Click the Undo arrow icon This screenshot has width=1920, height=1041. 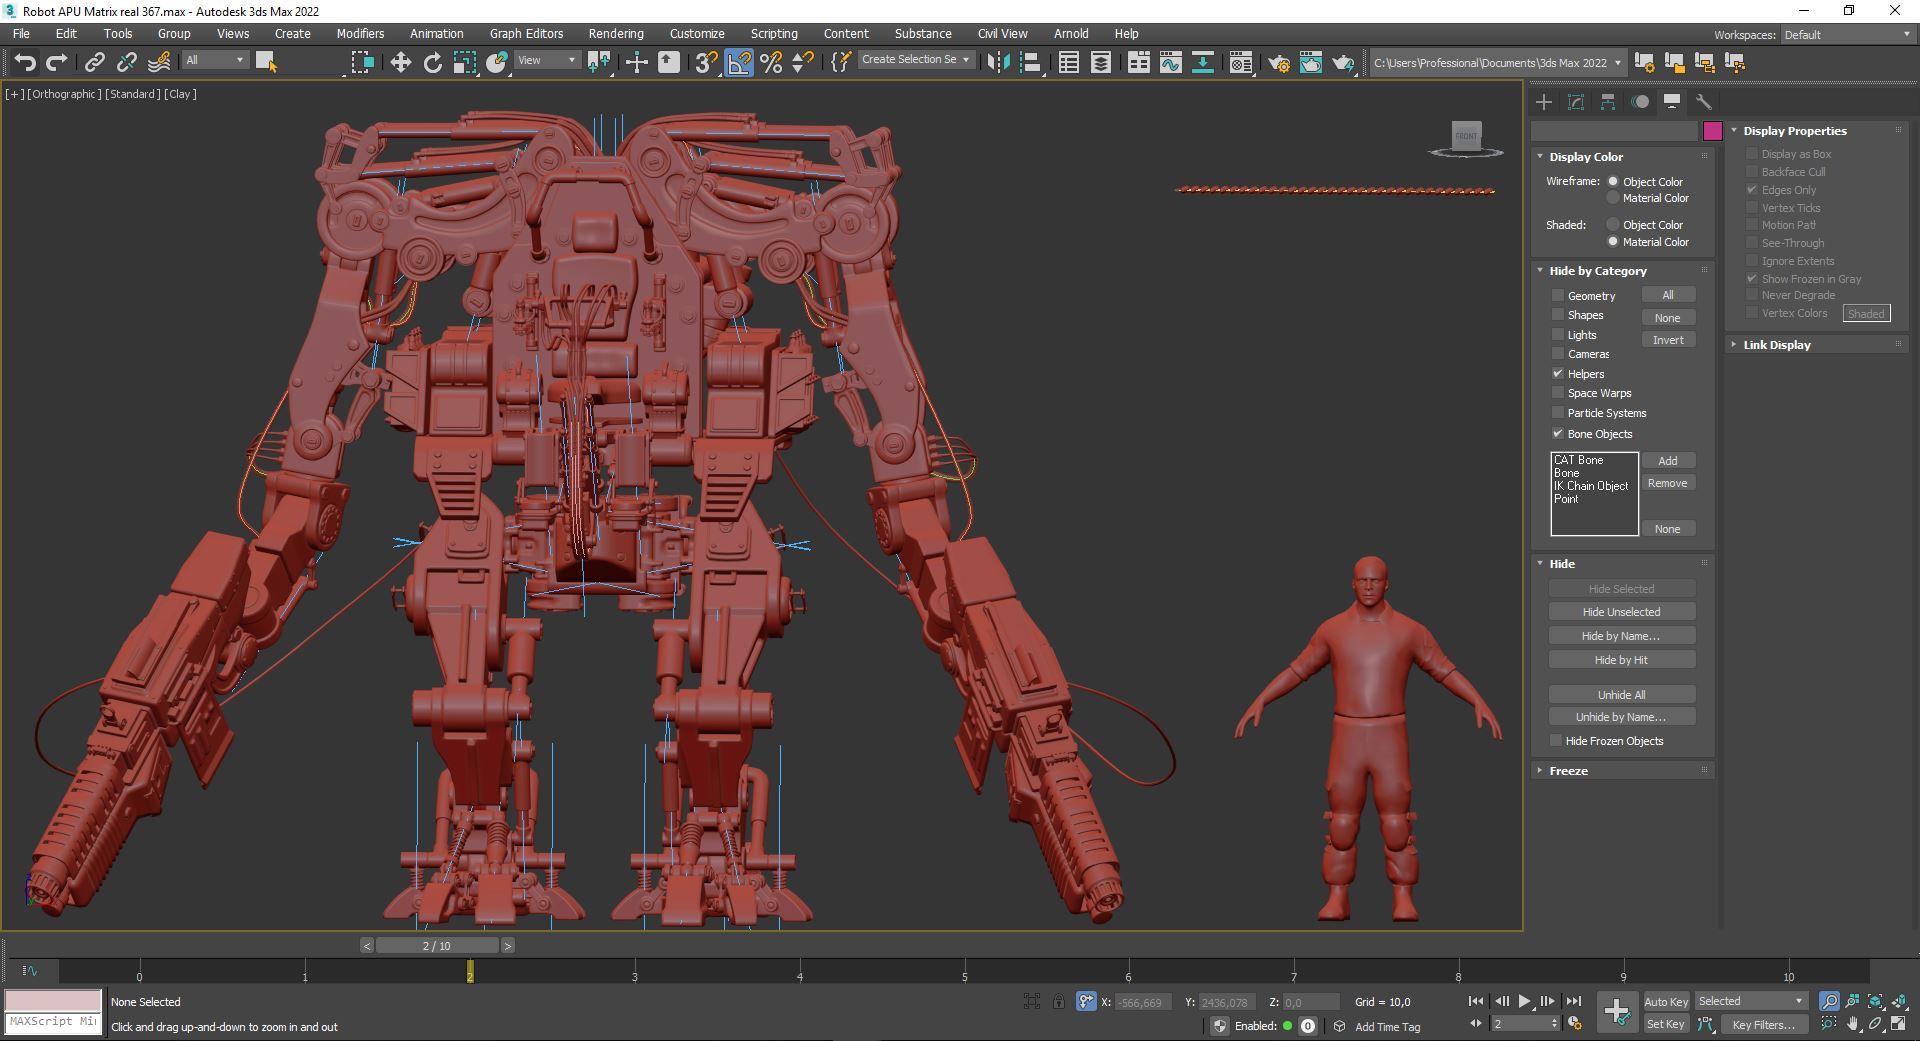(24, 63)
